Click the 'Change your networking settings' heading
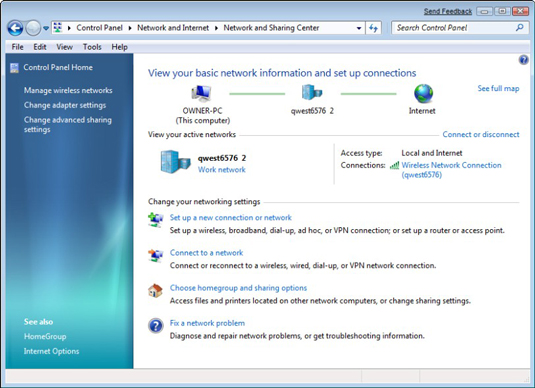The image size is (535, 388). click(x=204, y=202)
